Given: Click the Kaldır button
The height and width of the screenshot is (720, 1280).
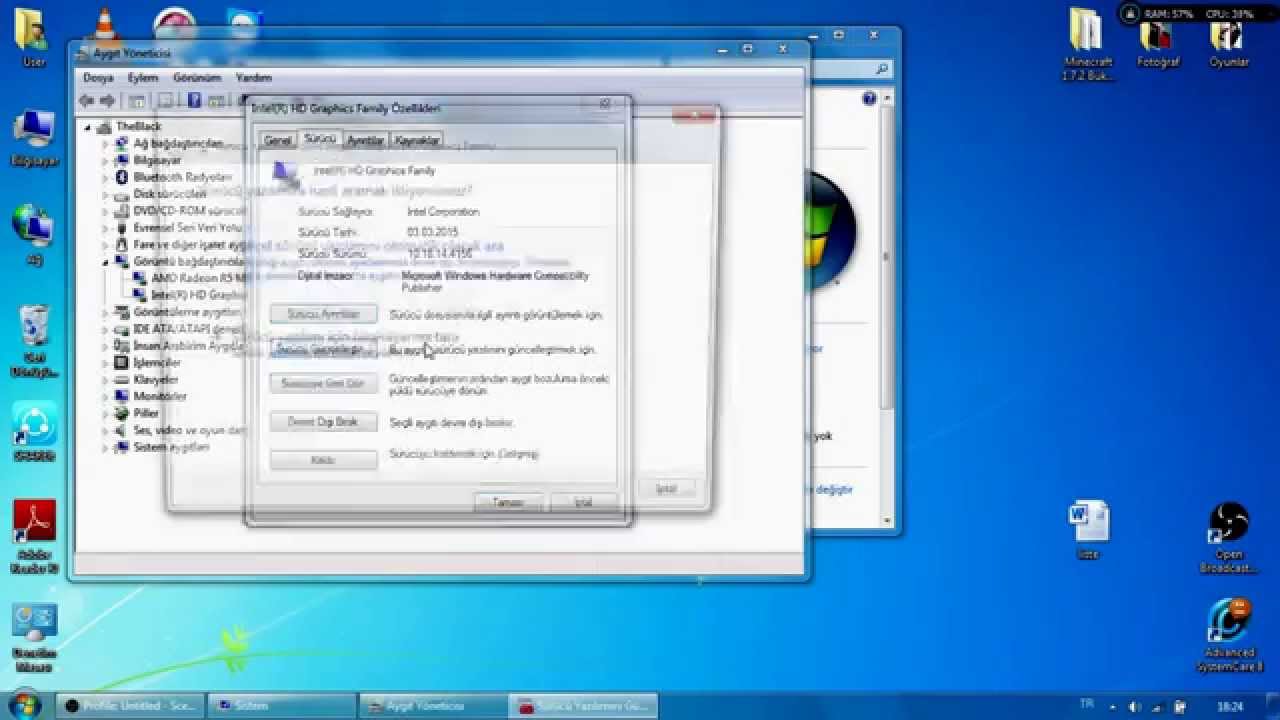Looking at the screenshot, I should (323, 460).
